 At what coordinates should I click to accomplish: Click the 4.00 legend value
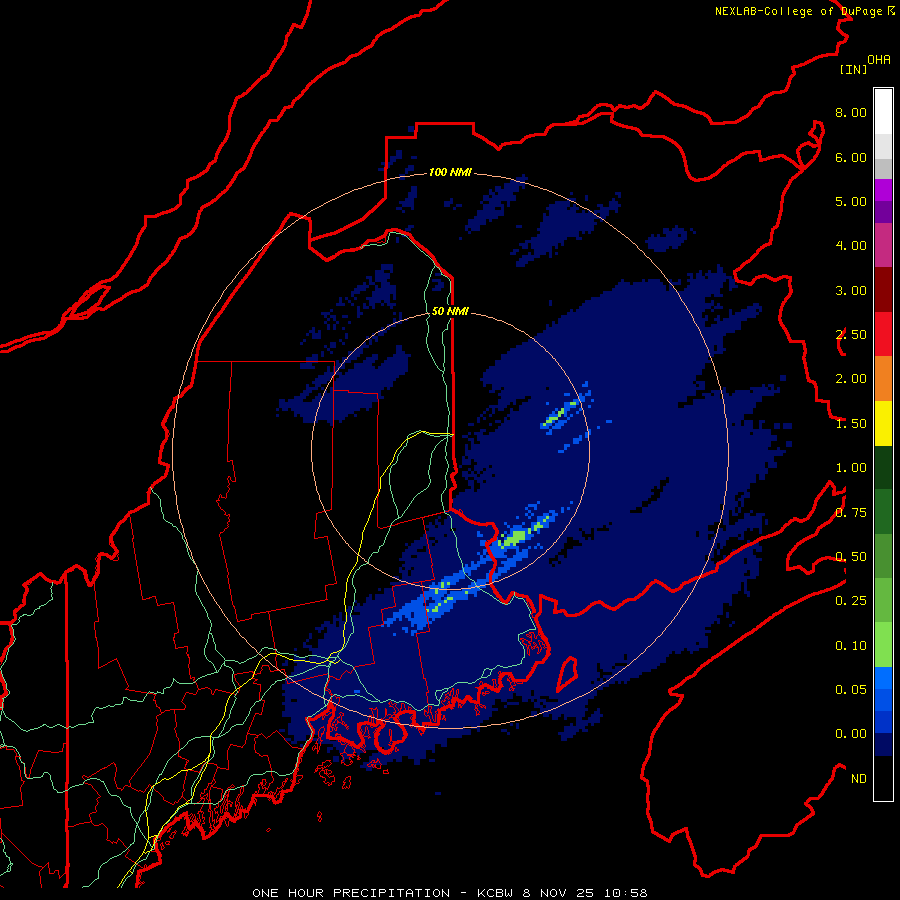(x=851, y=246)
